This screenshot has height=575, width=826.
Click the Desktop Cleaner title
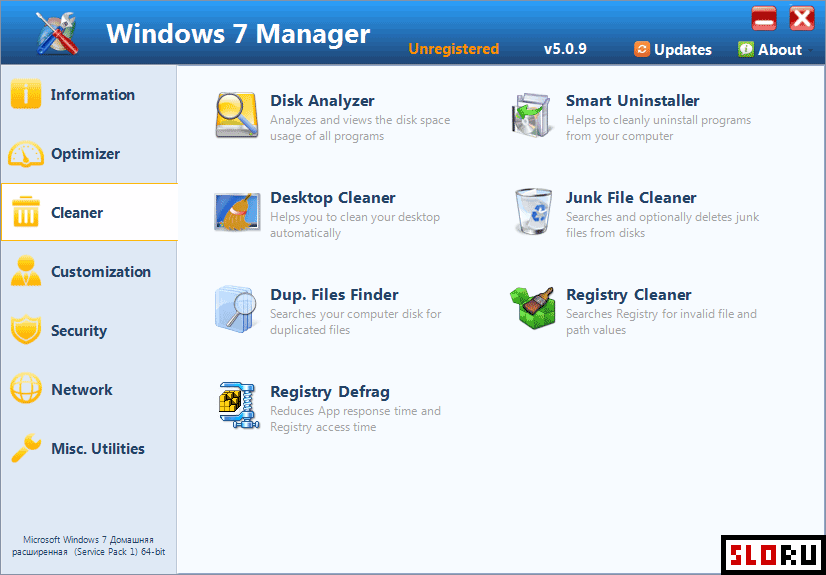click(x=332, y=198)
